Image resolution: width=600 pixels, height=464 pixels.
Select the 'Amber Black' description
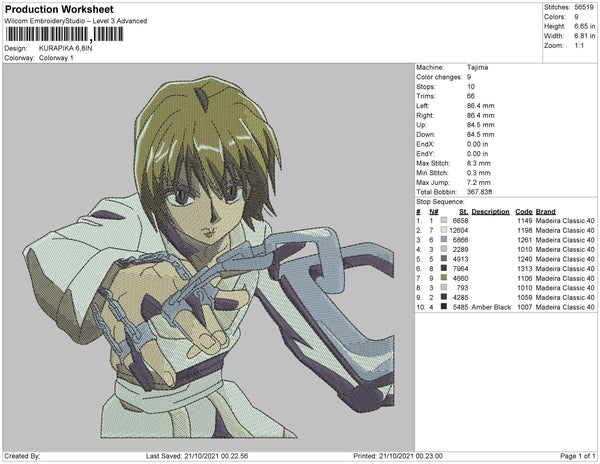coord(491,307)
